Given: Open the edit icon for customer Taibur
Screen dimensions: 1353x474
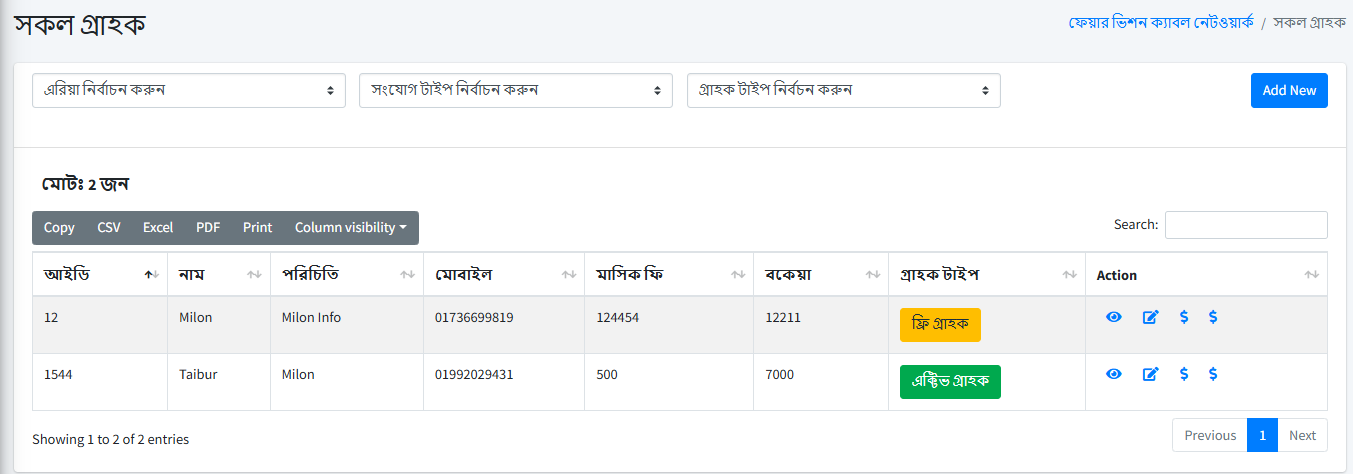Looking at the screenshot, I should (1150, 374).
